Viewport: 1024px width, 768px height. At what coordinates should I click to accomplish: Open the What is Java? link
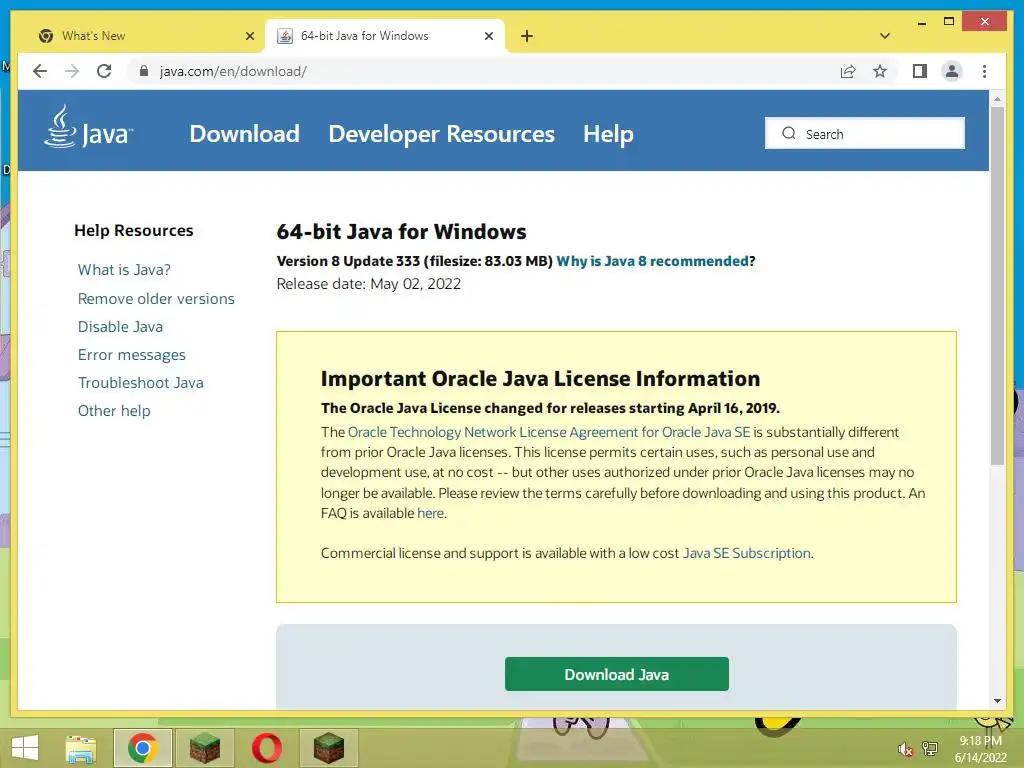click(x=124, y=270)
